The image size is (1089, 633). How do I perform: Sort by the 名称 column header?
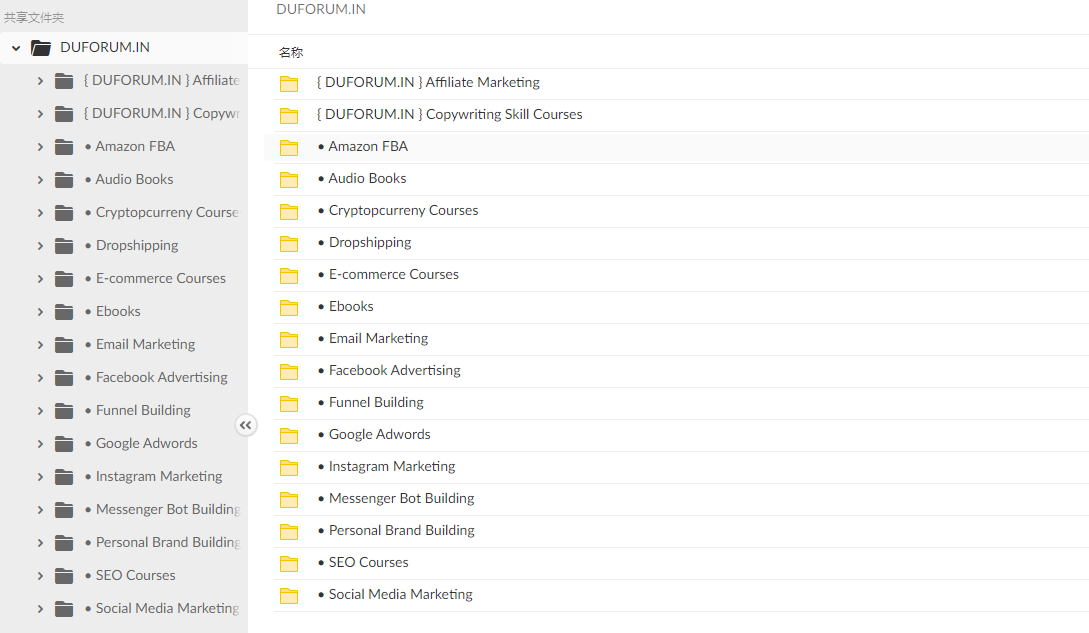(291, 52)
